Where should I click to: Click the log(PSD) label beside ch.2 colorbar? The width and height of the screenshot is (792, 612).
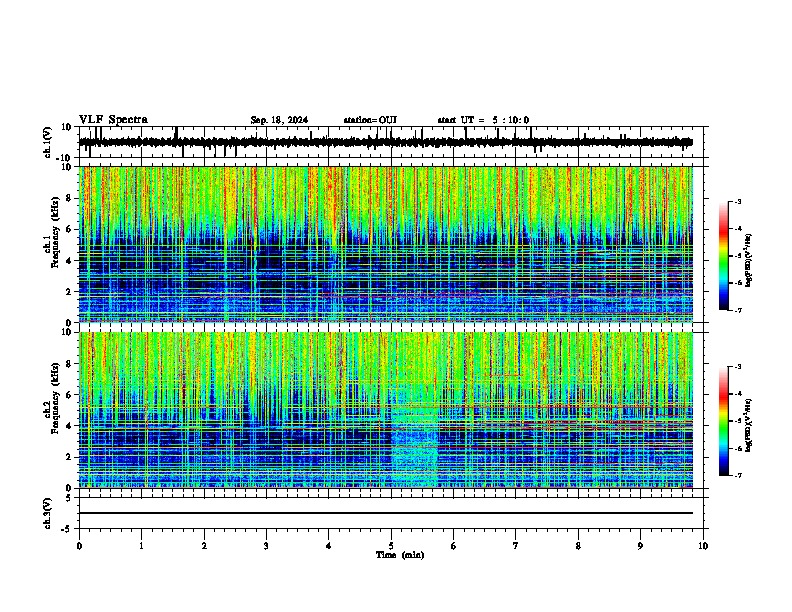tap(749, 427)
